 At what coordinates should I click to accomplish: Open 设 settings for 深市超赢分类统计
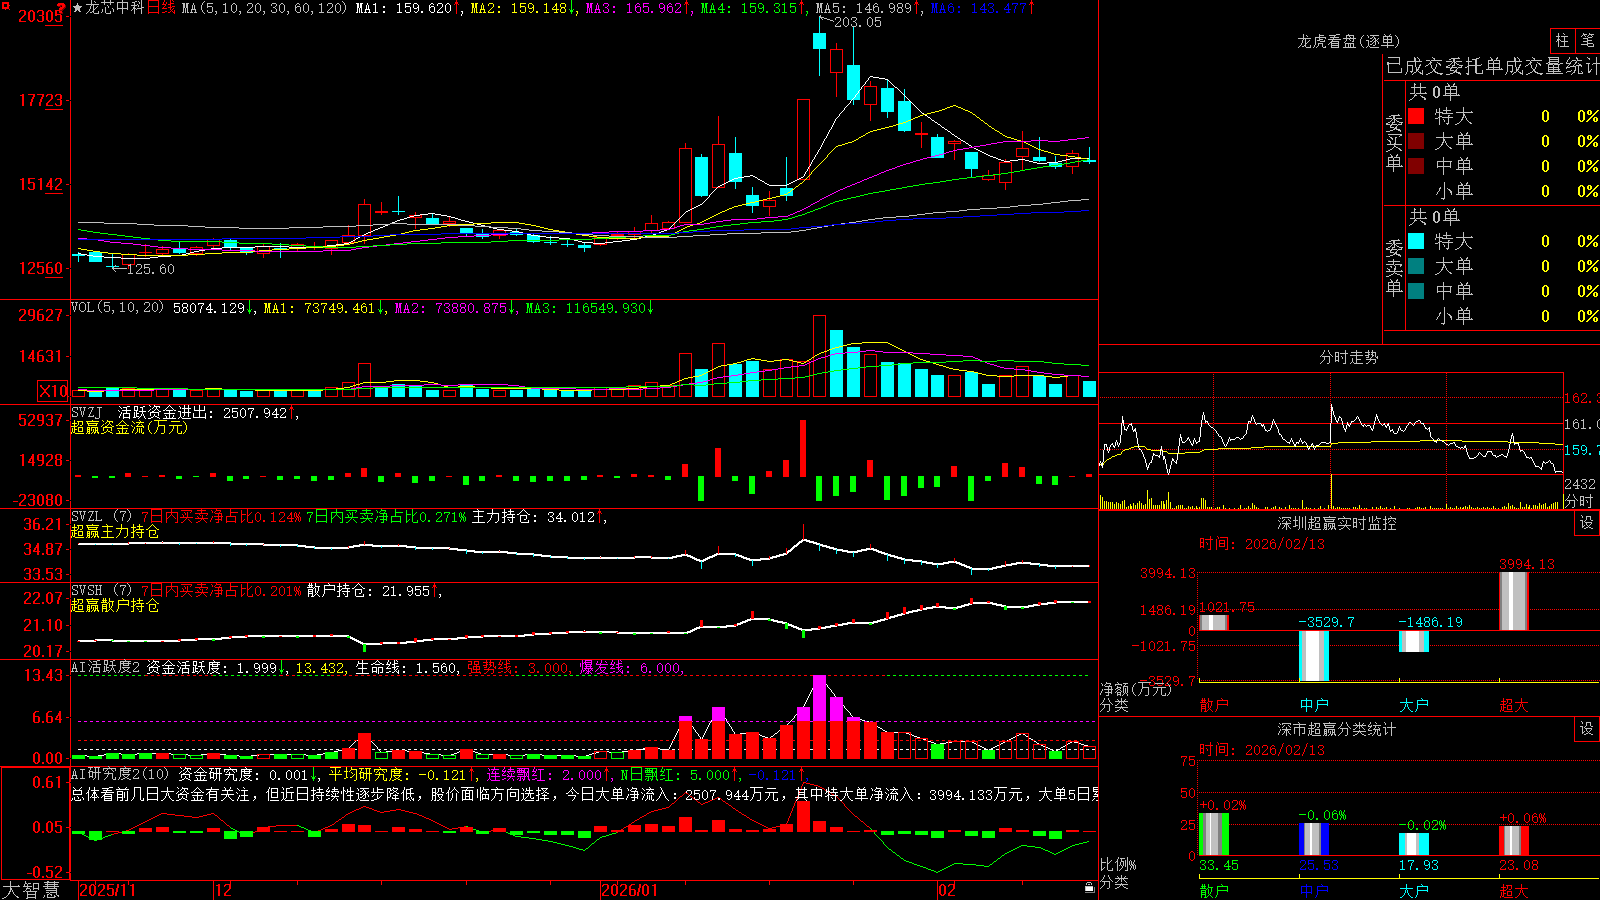click(x=1587, y=729)
